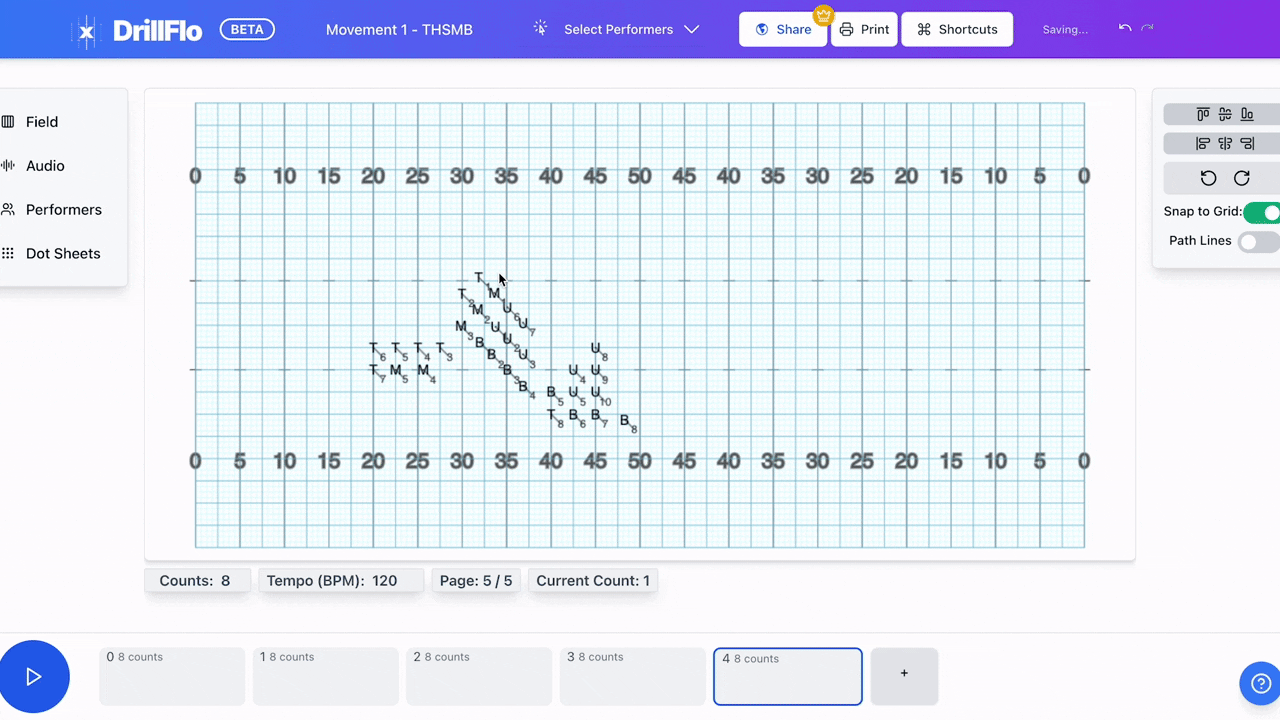1280x720 pixels.
Task: Open the Audio panel in the sidebar
Action: [45, 165]
